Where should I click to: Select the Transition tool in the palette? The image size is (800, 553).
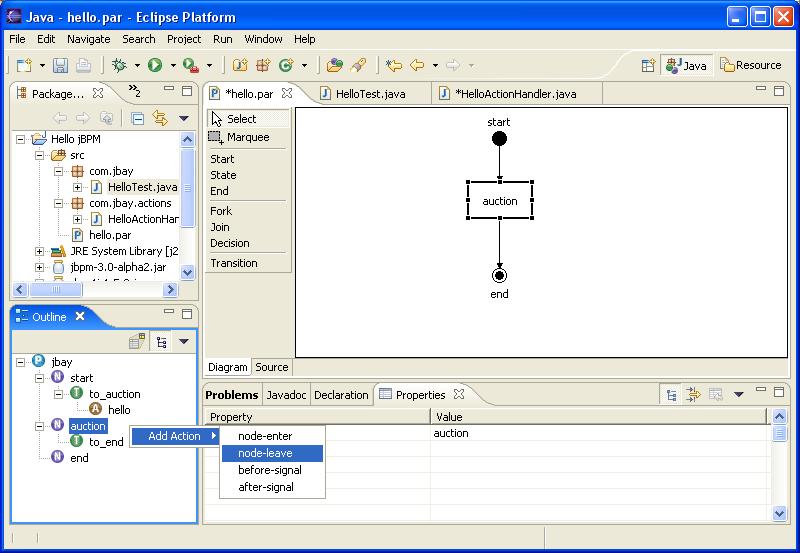coord(234,263)
